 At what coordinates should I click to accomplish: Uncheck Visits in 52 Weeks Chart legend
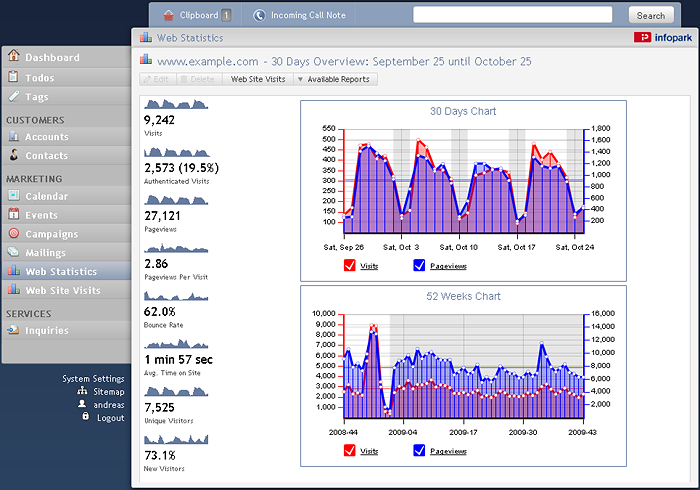tap(350, 450)
